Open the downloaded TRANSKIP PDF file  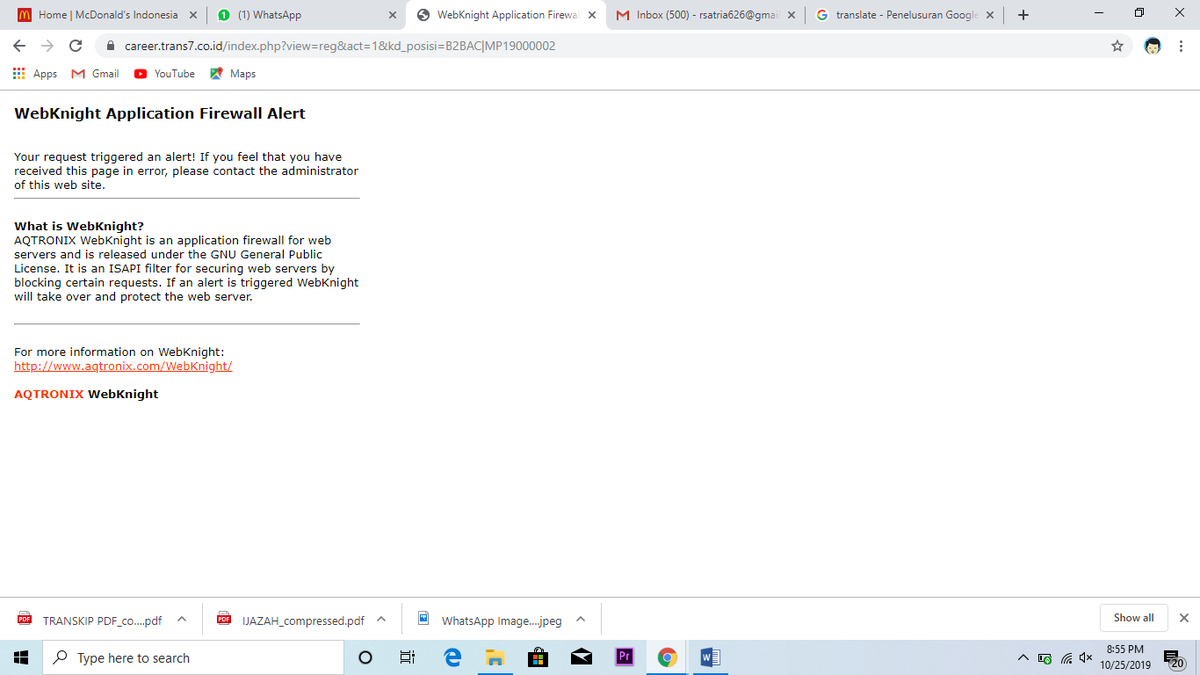click(90, 621)
